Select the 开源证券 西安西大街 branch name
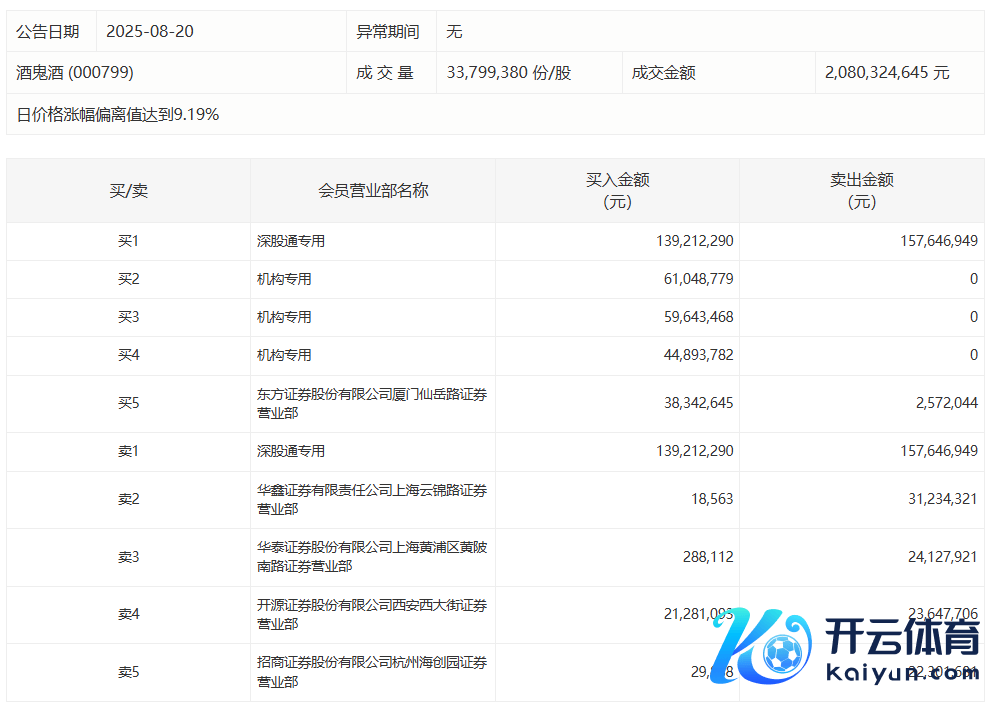This screenshot has height=706, width=995. (x=372, y=614)
